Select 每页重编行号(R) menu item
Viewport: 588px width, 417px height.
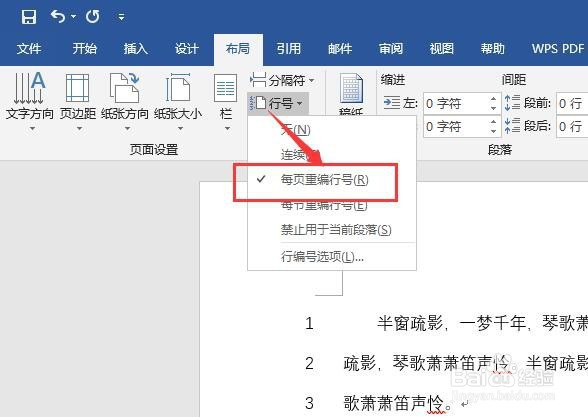coord(332,180)
